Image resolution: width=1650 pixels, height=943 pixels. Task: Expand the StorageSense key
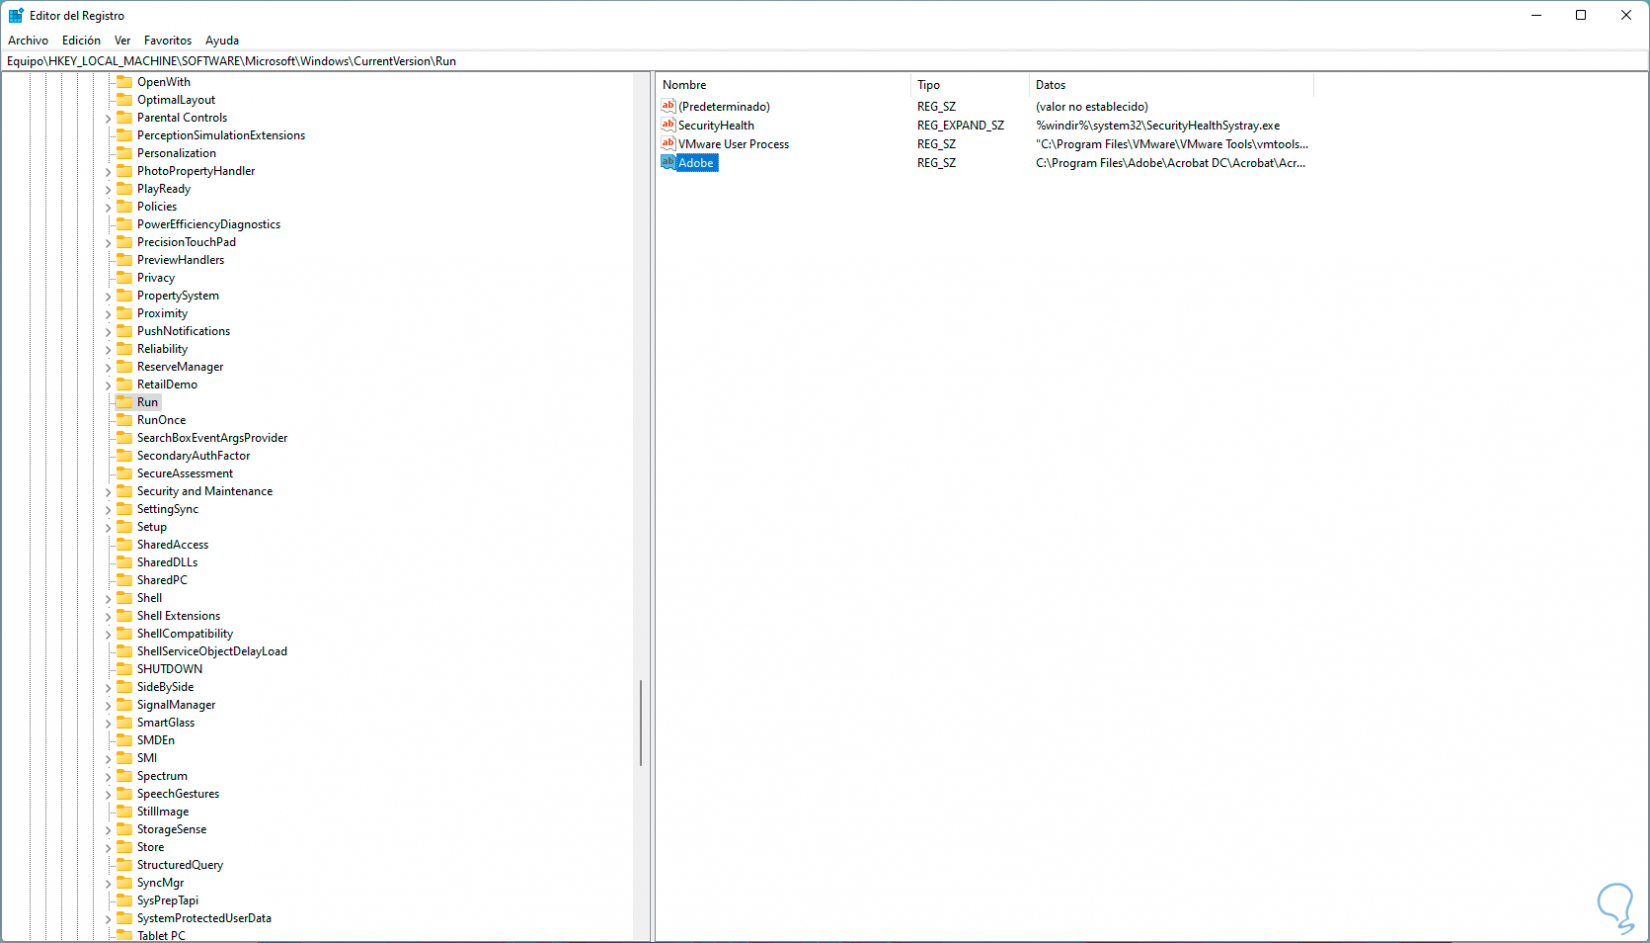click(x=108, y=829)
